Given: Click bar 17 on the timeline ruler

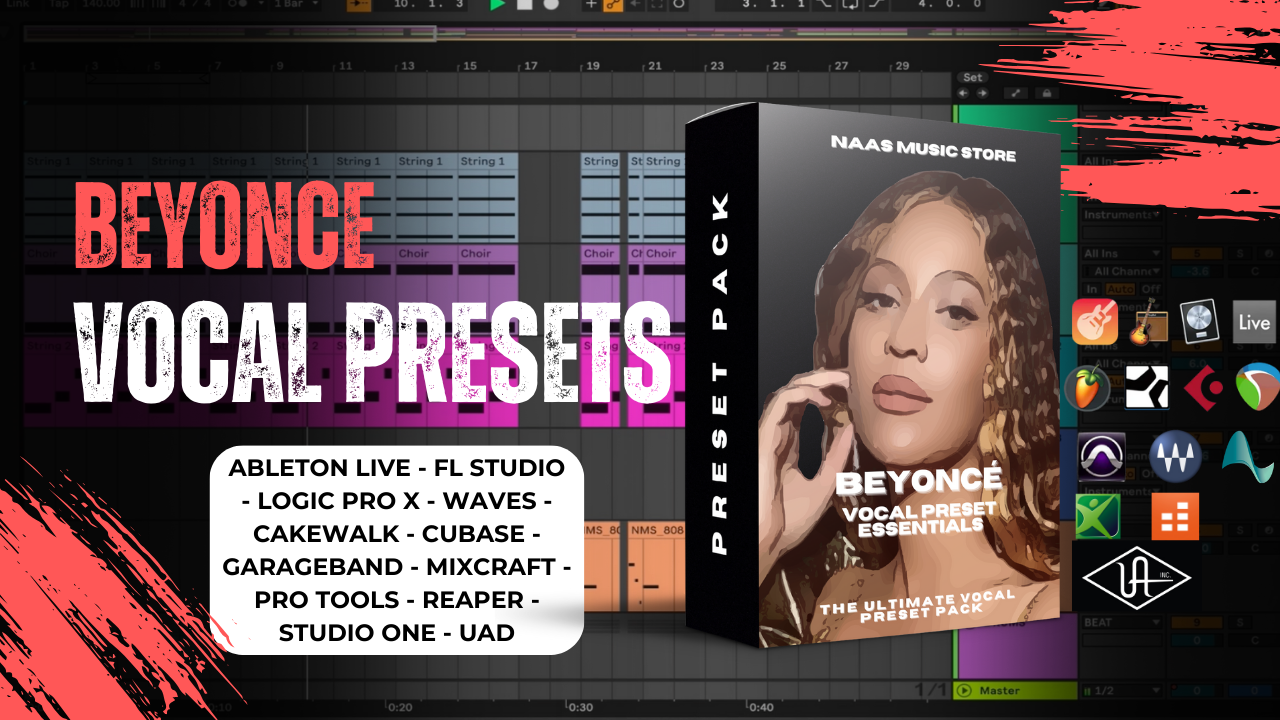Looking at the screenshot, I should click(x=531, y=66).
